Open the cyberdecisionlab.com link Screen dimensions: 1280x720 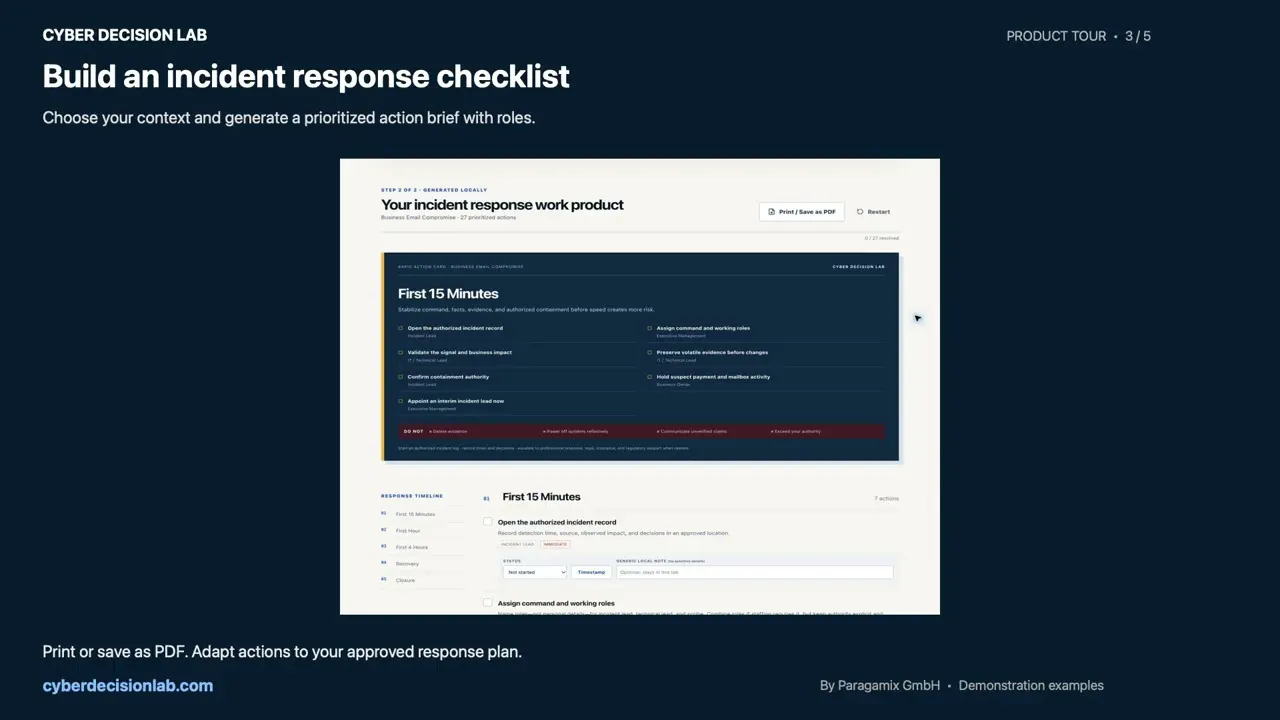click(128, 686)
